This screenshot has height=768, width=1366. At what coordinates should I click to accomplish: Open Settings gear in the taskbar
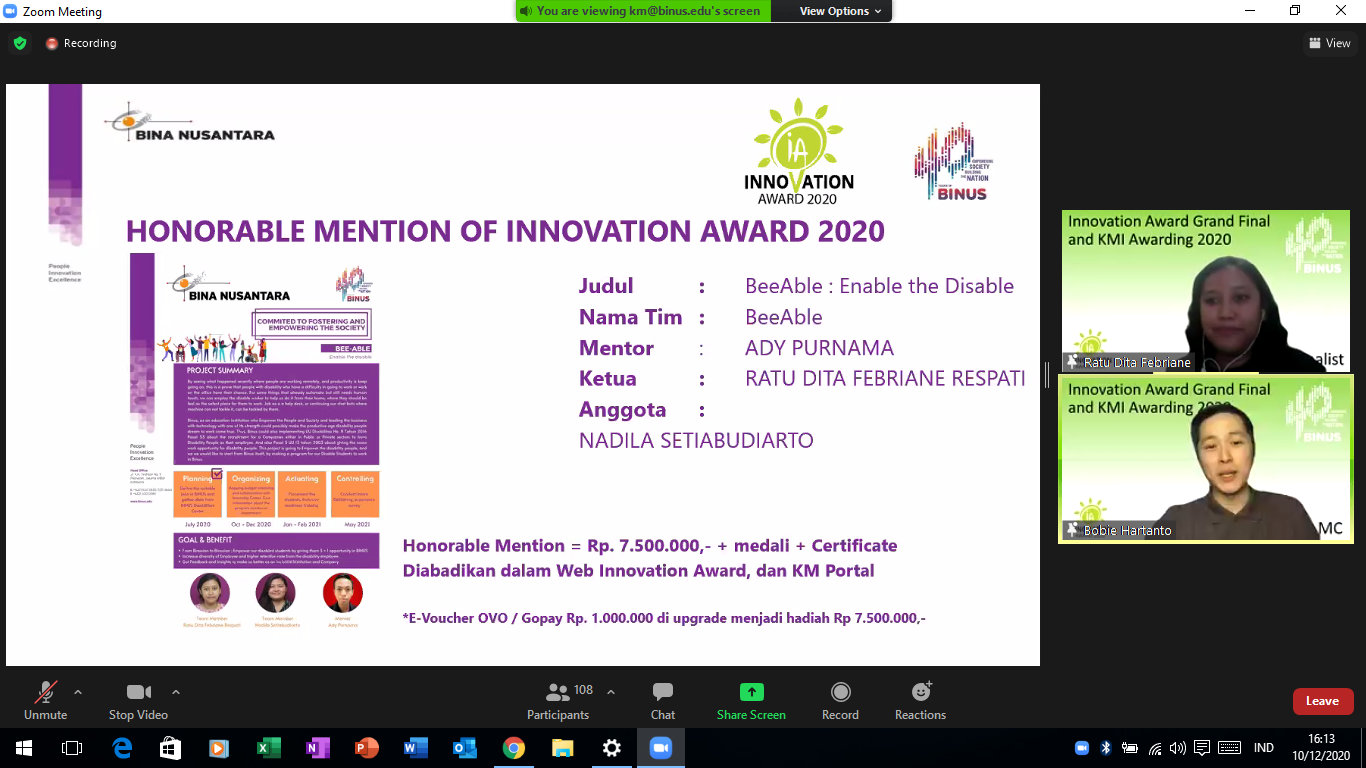point(612,748)
